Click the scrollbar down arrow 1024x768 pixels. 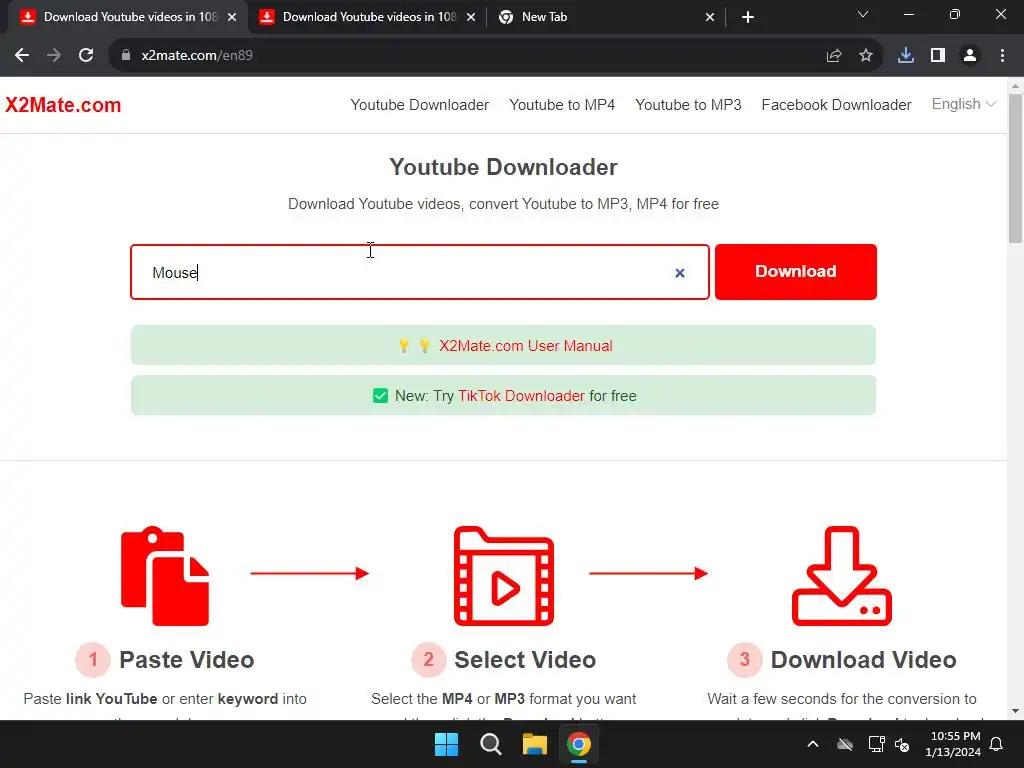pos(1016,711)
